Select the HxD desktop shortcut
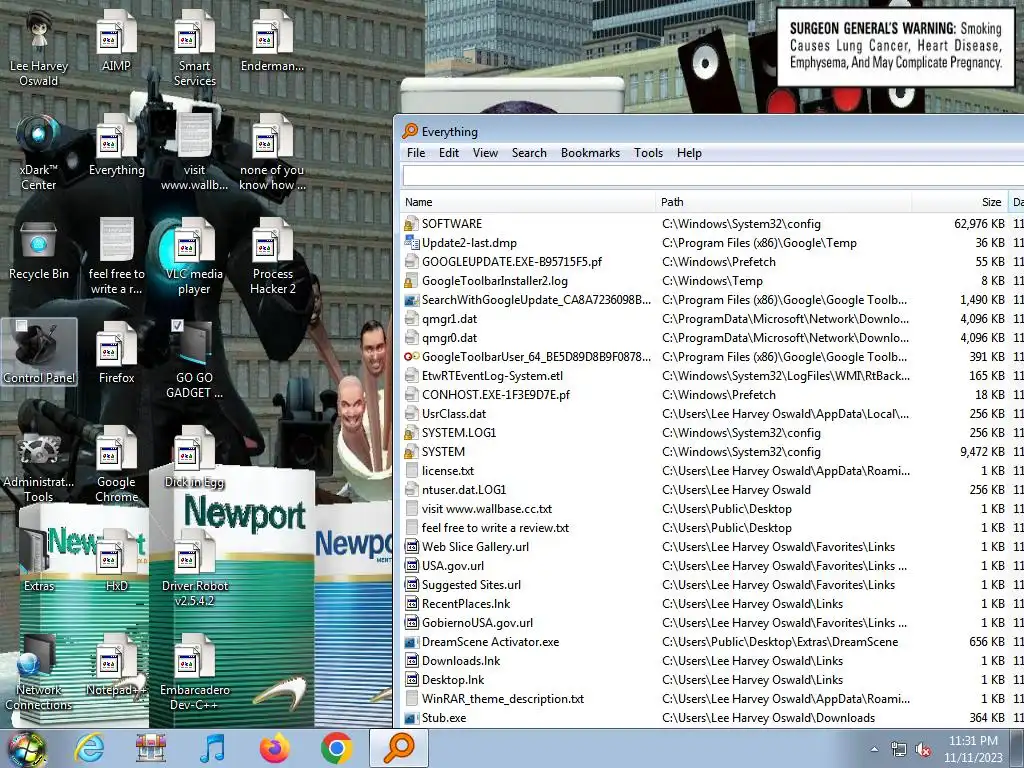1024x768 pixels. pyautogui.click(x=116, y=560)
